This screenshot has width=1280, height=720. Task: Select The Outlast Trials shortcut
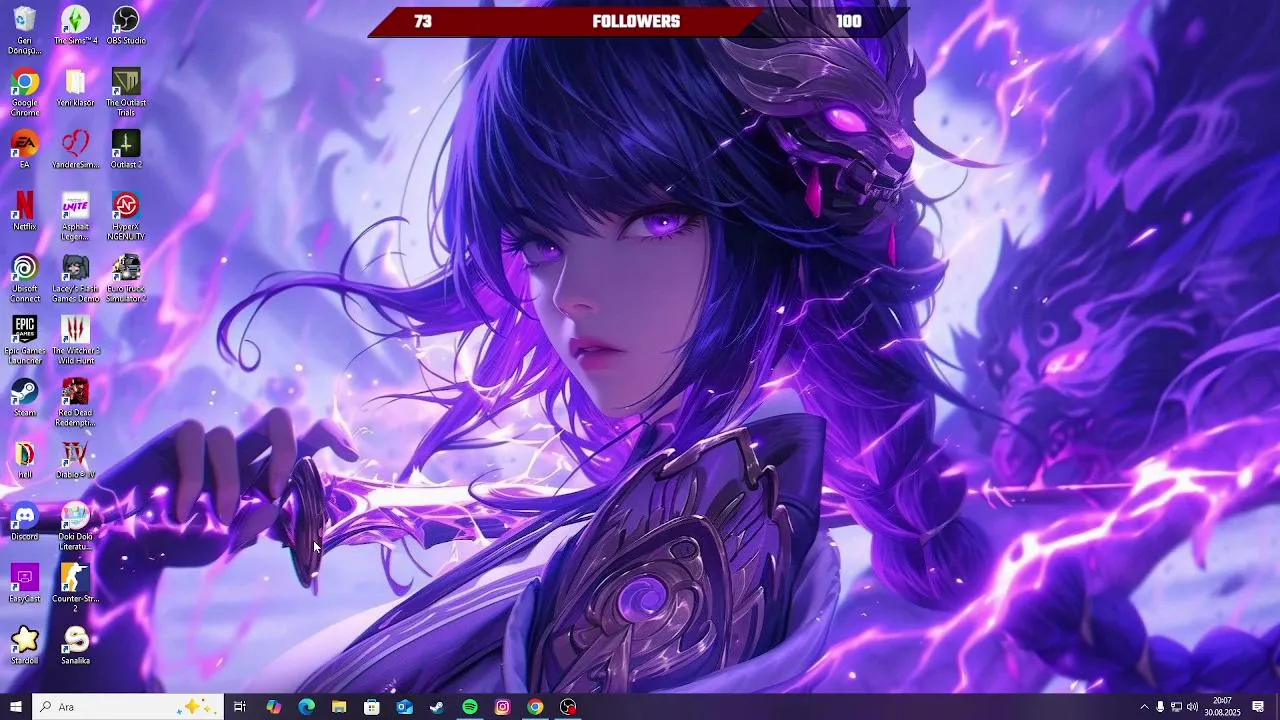click(x=126, y=92)
